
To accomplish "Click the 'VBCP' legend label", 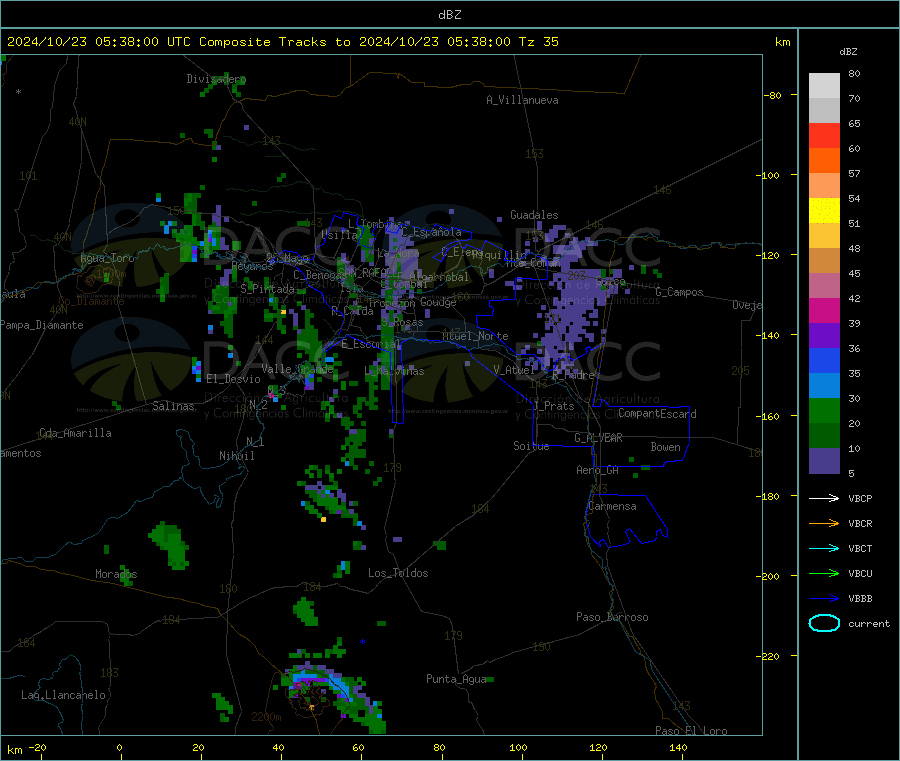I will (x=860, y=498).
